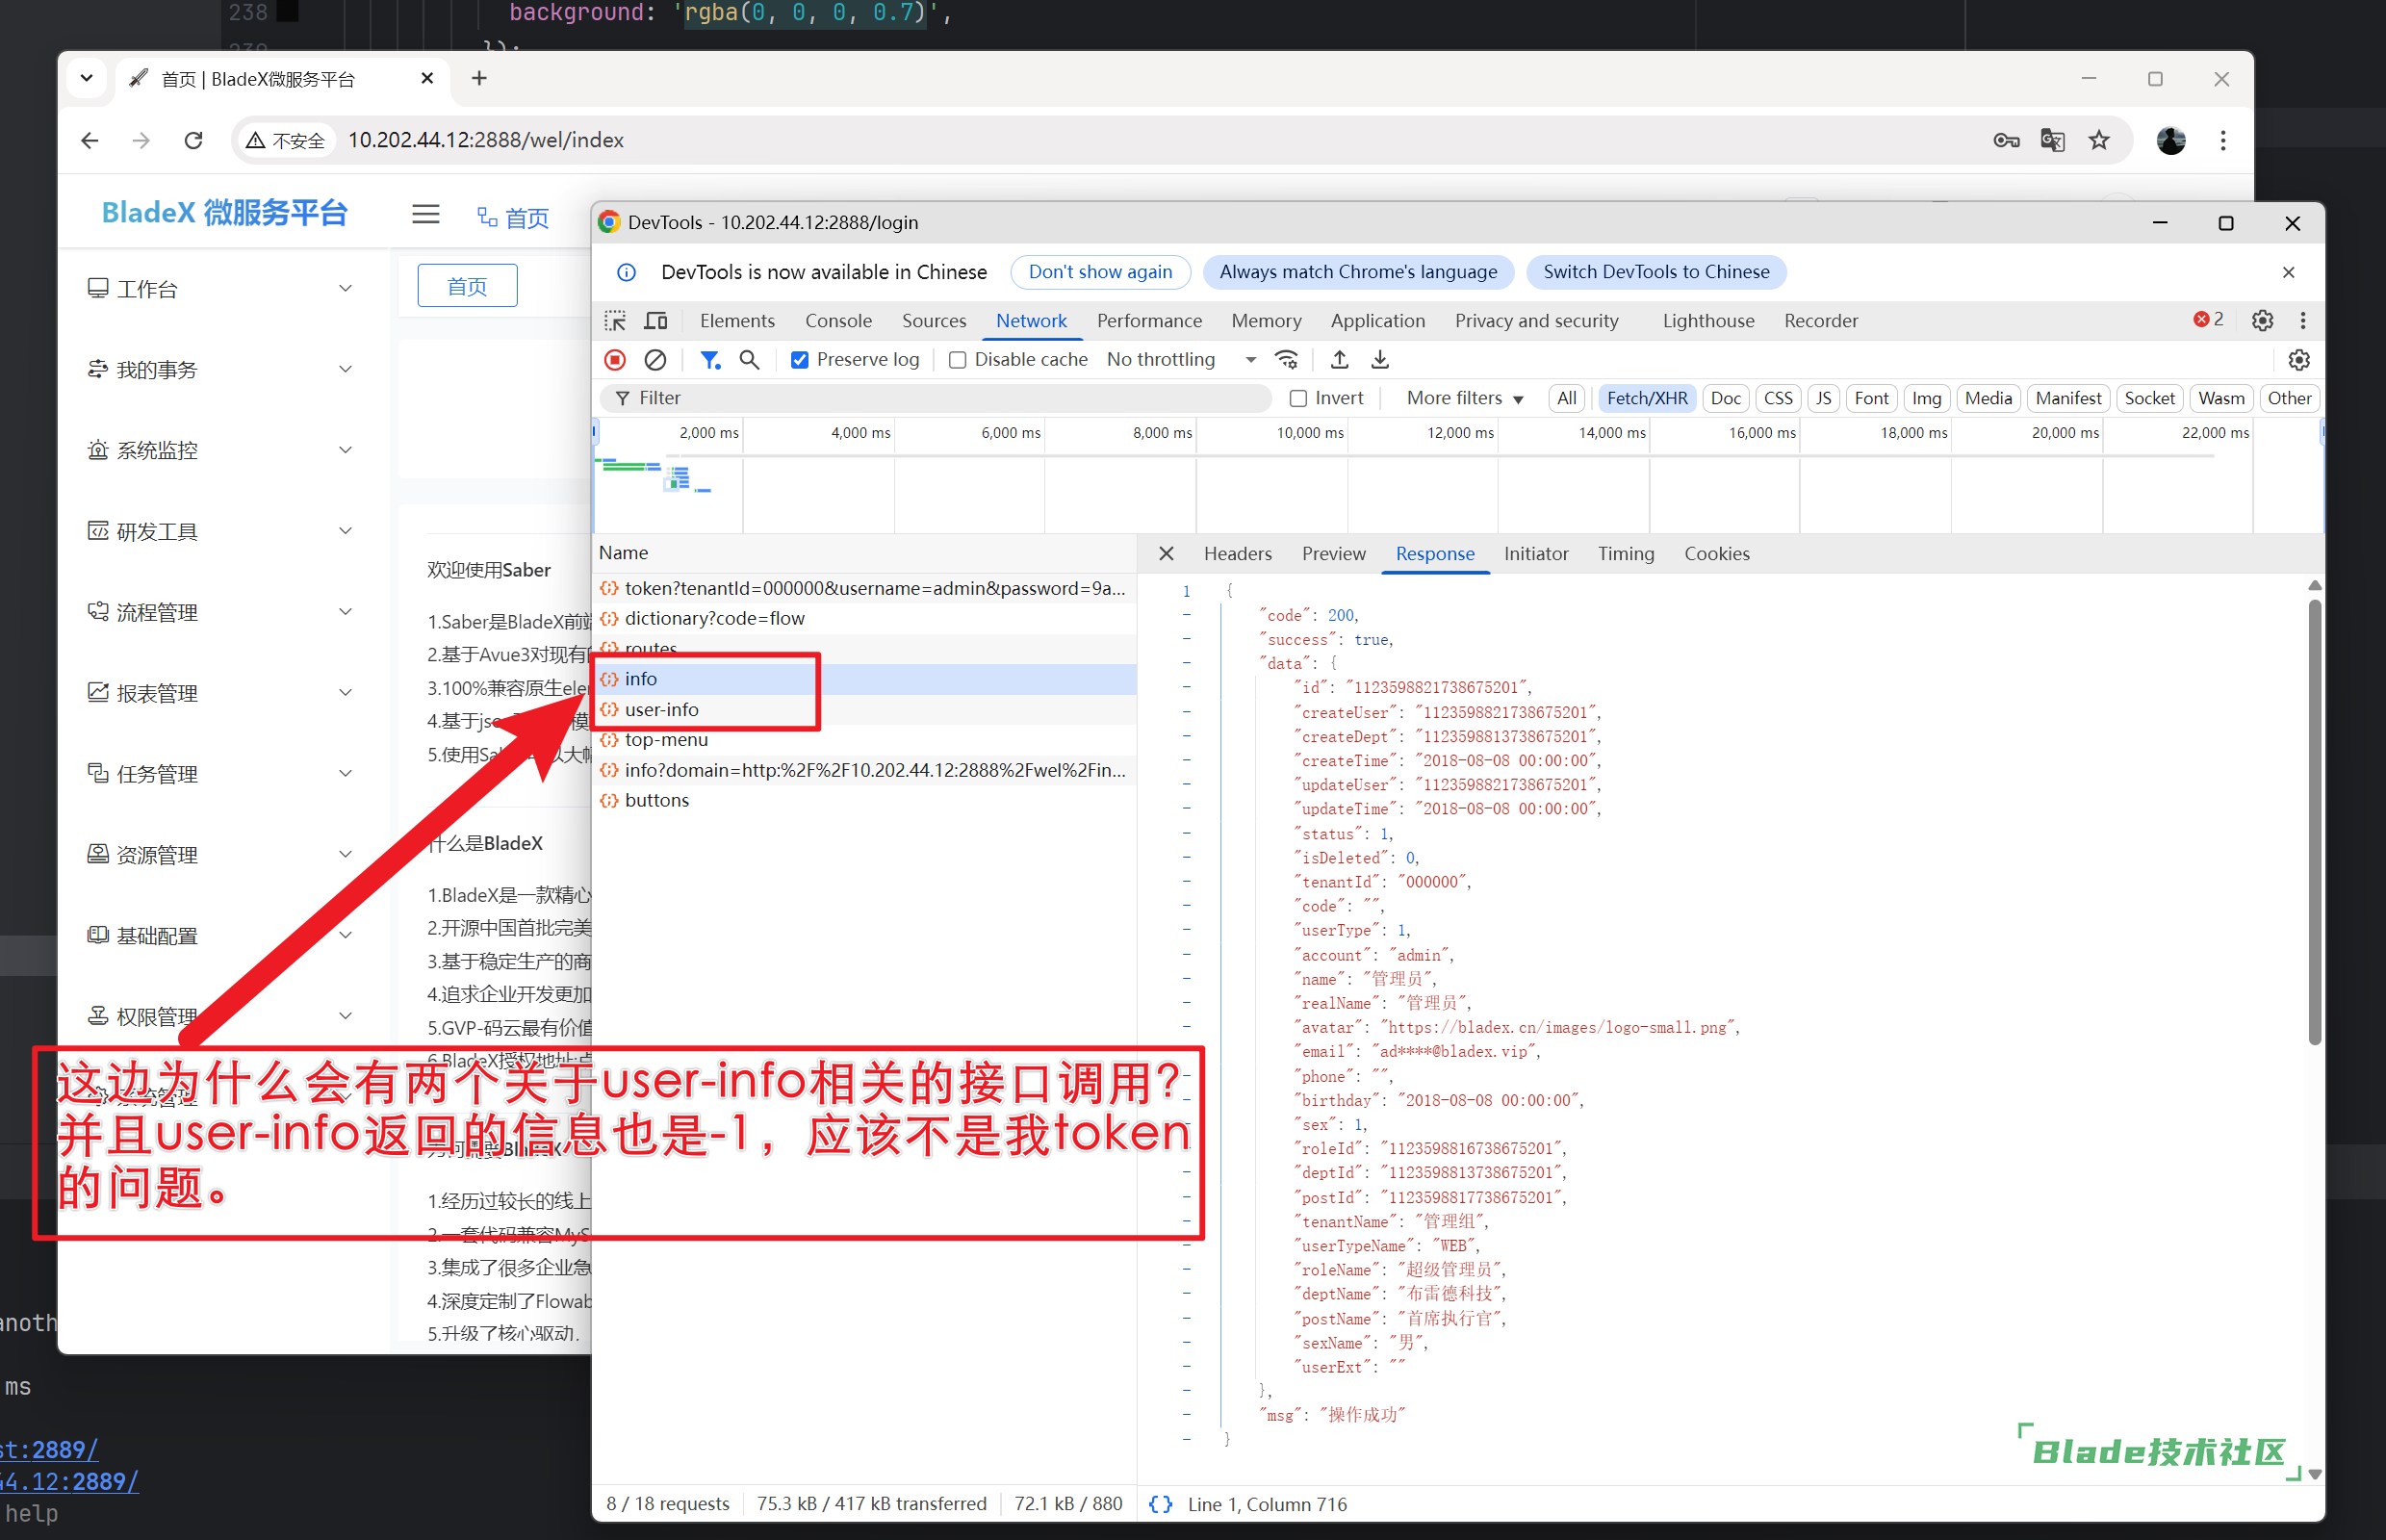Toggle the network filter funnel icon
This screenshot has height=1540, width=2386.
710,360
